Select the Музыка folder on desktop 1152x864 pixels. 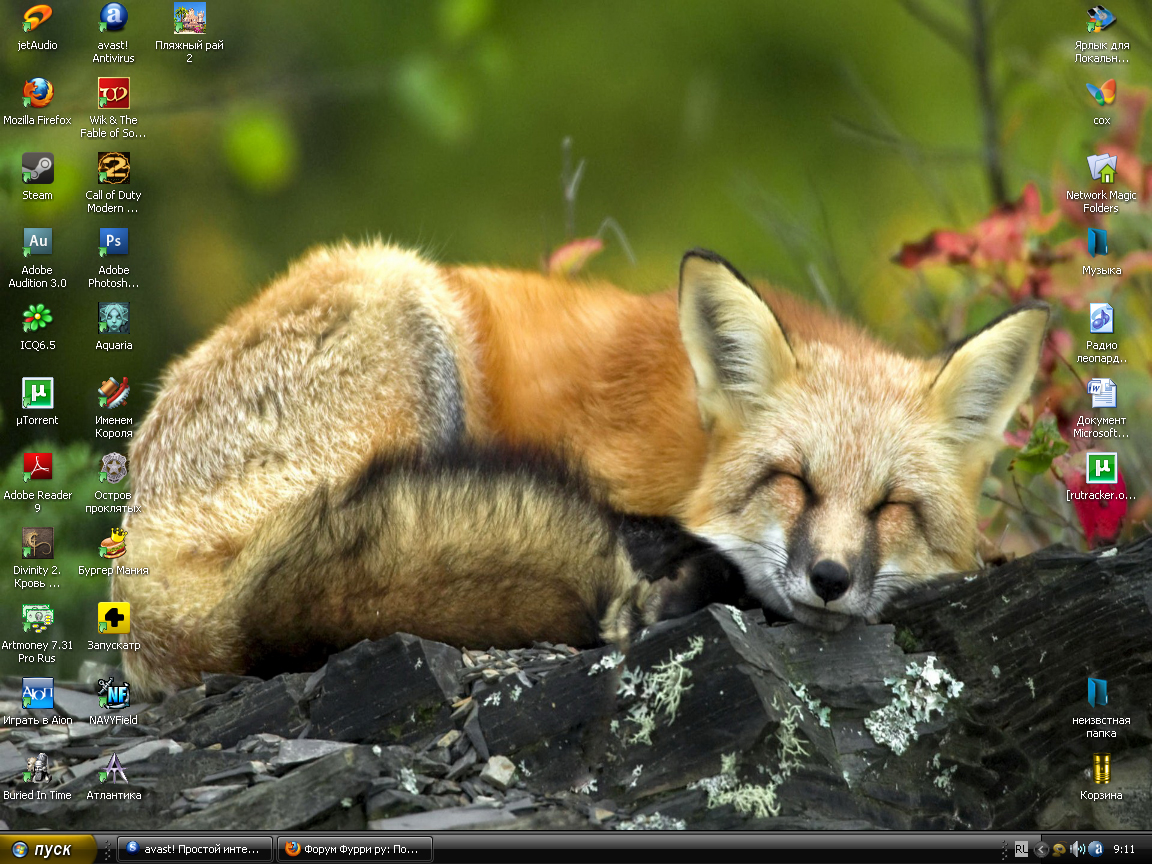[1101, 243]
